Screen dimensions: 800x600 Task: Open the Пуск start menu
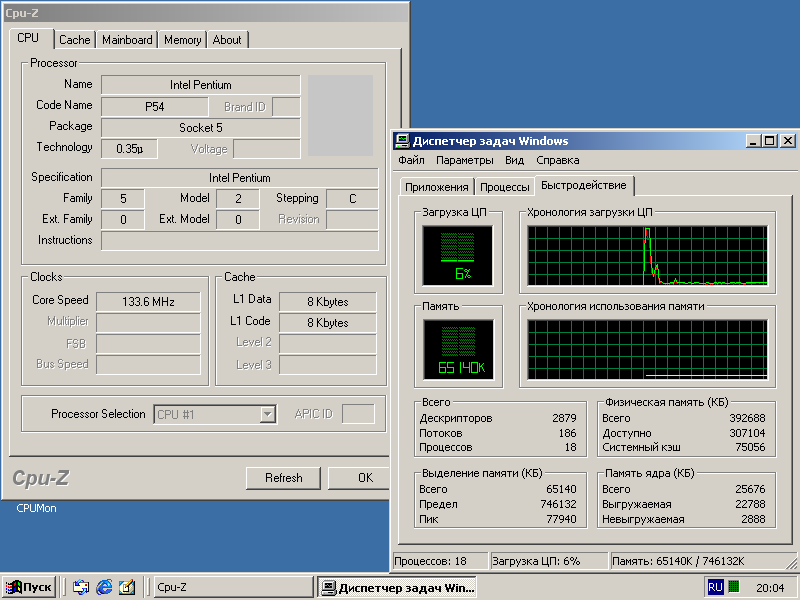pos(29,587)
